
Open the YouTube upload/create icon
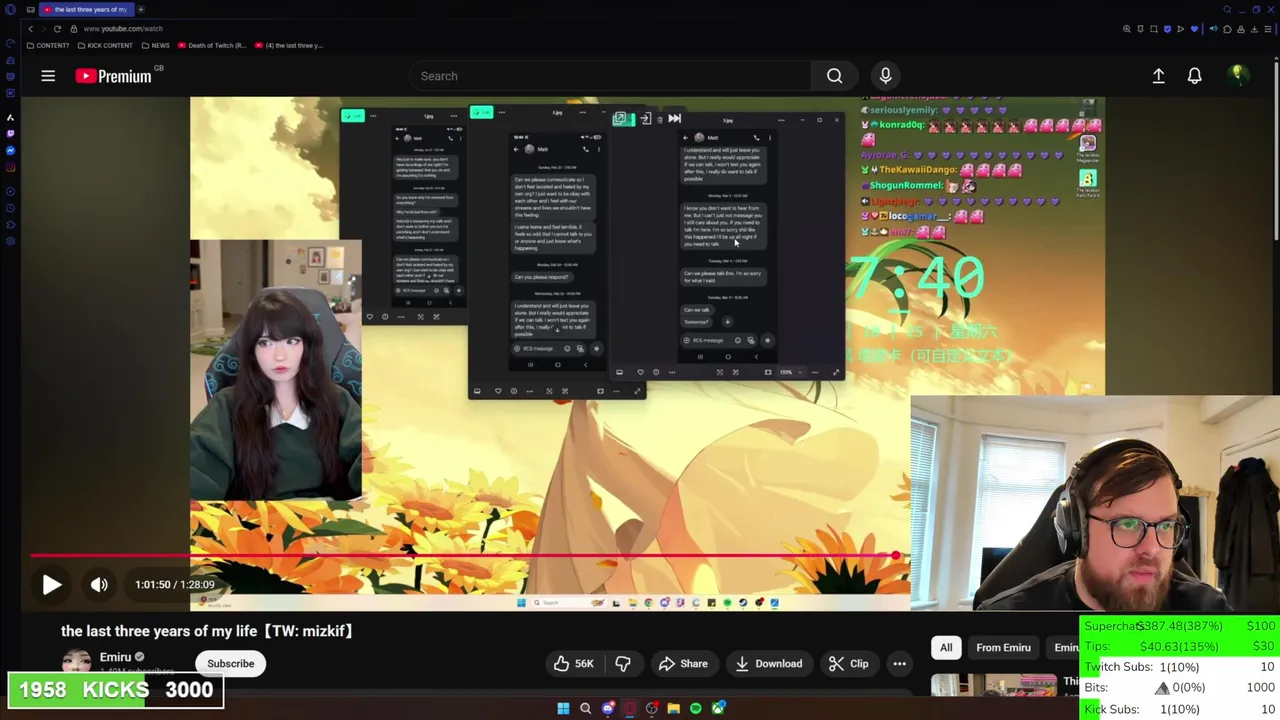coord(1158,76)
